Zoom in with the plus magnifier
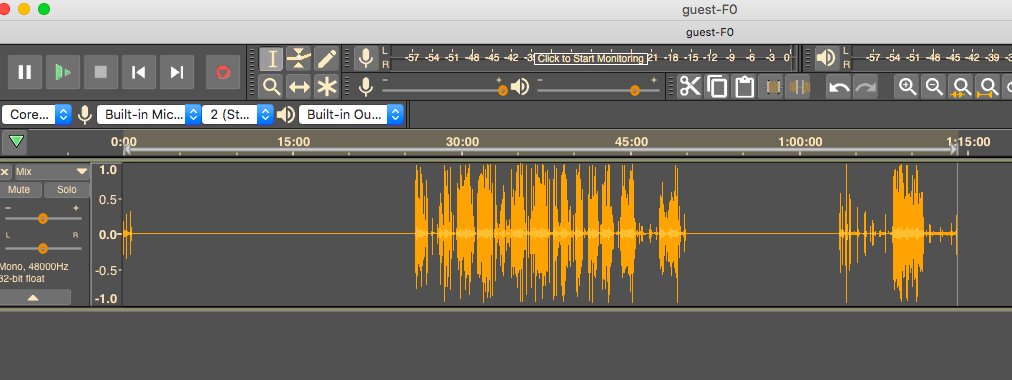This screenshot has height=380, width=1012. [x=907, y=86]
